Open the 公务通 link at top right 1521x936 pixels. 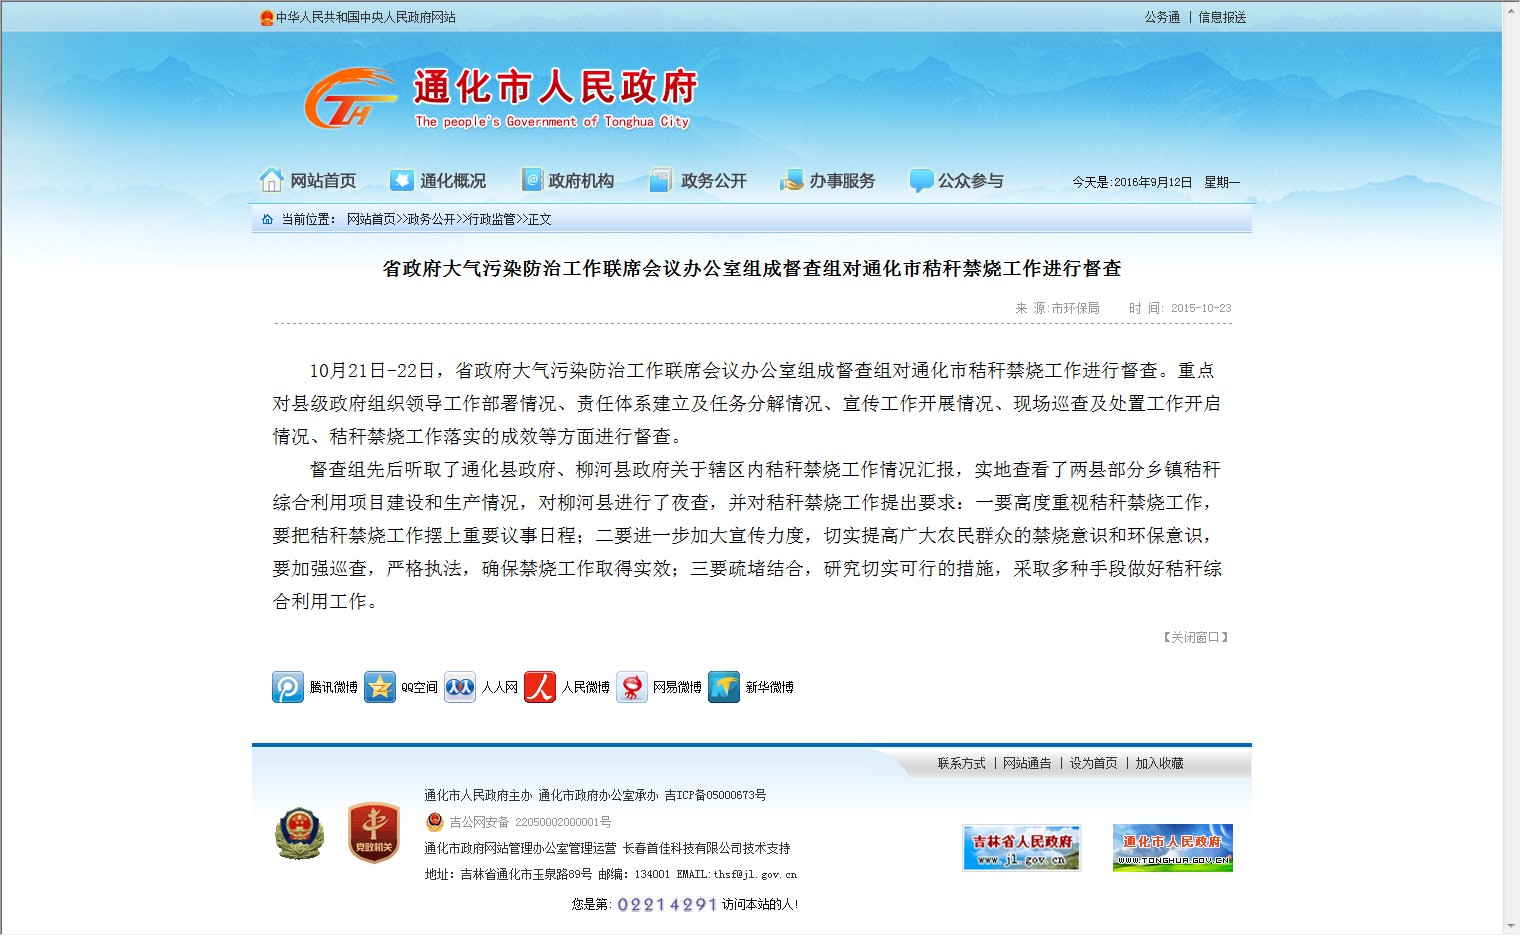point(1162,17)
